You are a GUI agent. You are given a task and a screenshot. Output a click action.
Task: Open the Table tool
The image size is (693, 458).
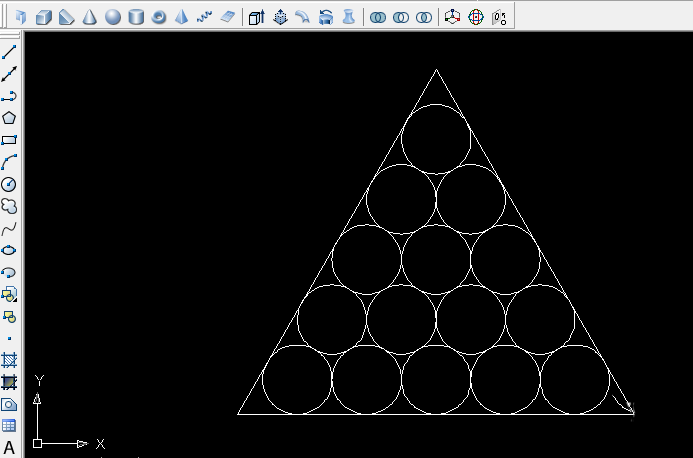tap(9, 426)
